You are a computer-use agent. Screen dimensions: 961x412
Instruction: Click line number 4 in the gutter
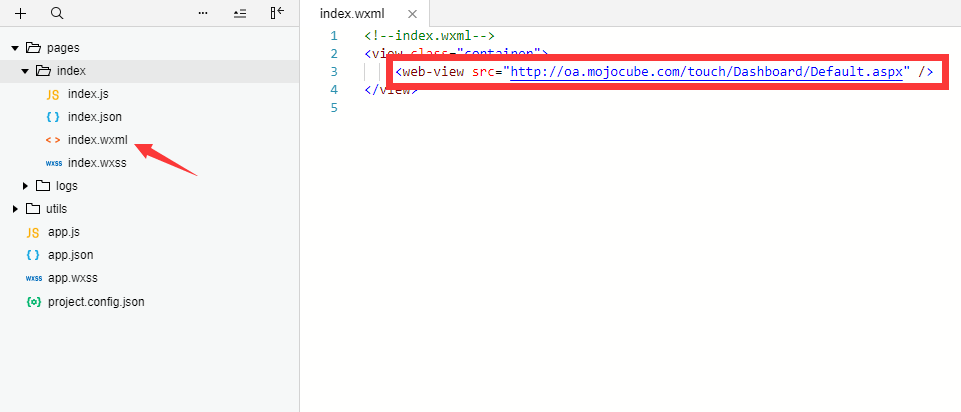[x=333, y=90]
